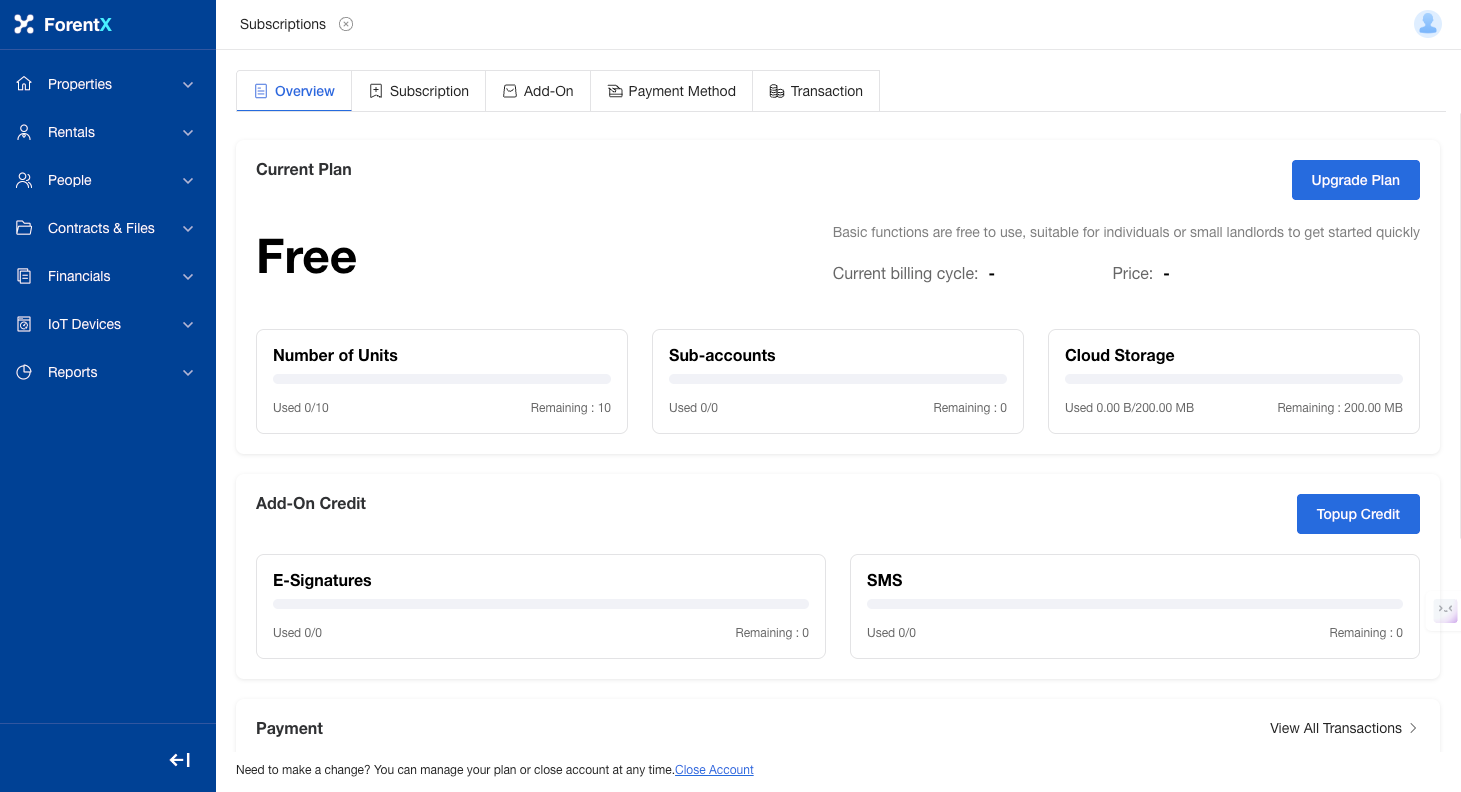The width and height of the screenshot is (1461, 792).
Task: Click the Close Account link
Action: tap(714, 770)
